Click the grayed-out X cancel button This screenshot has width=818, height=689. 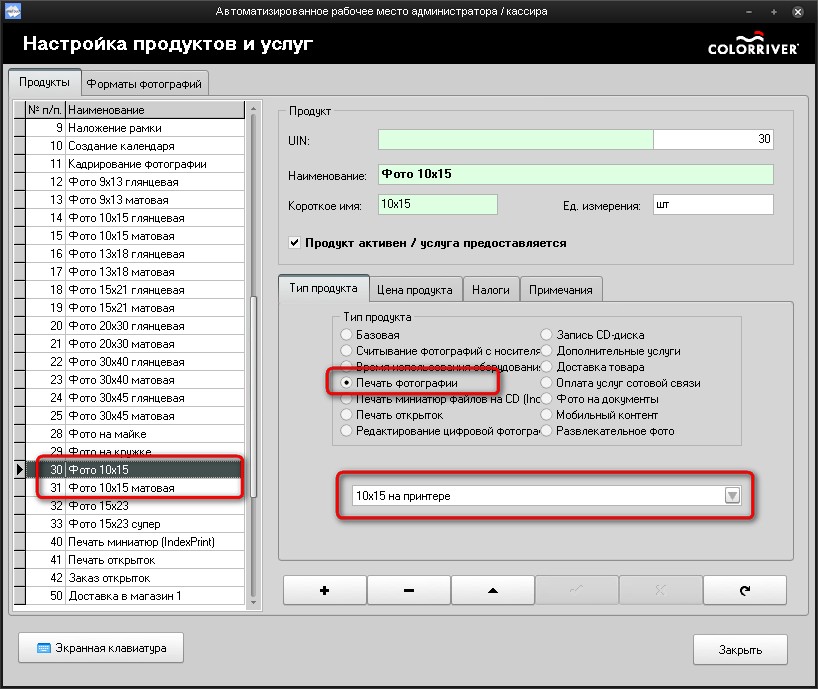[x=660, y=590]
